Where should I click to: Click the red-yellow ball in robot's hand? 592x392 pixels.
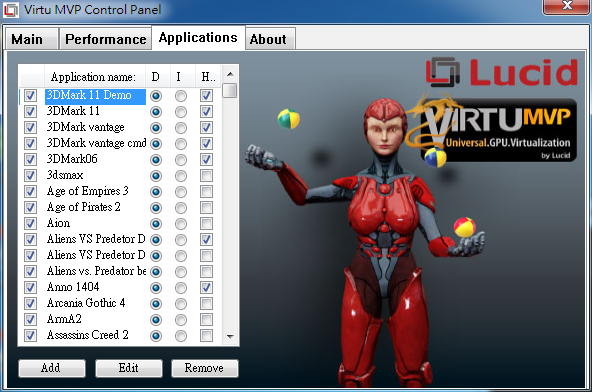[x=464, y=227]
